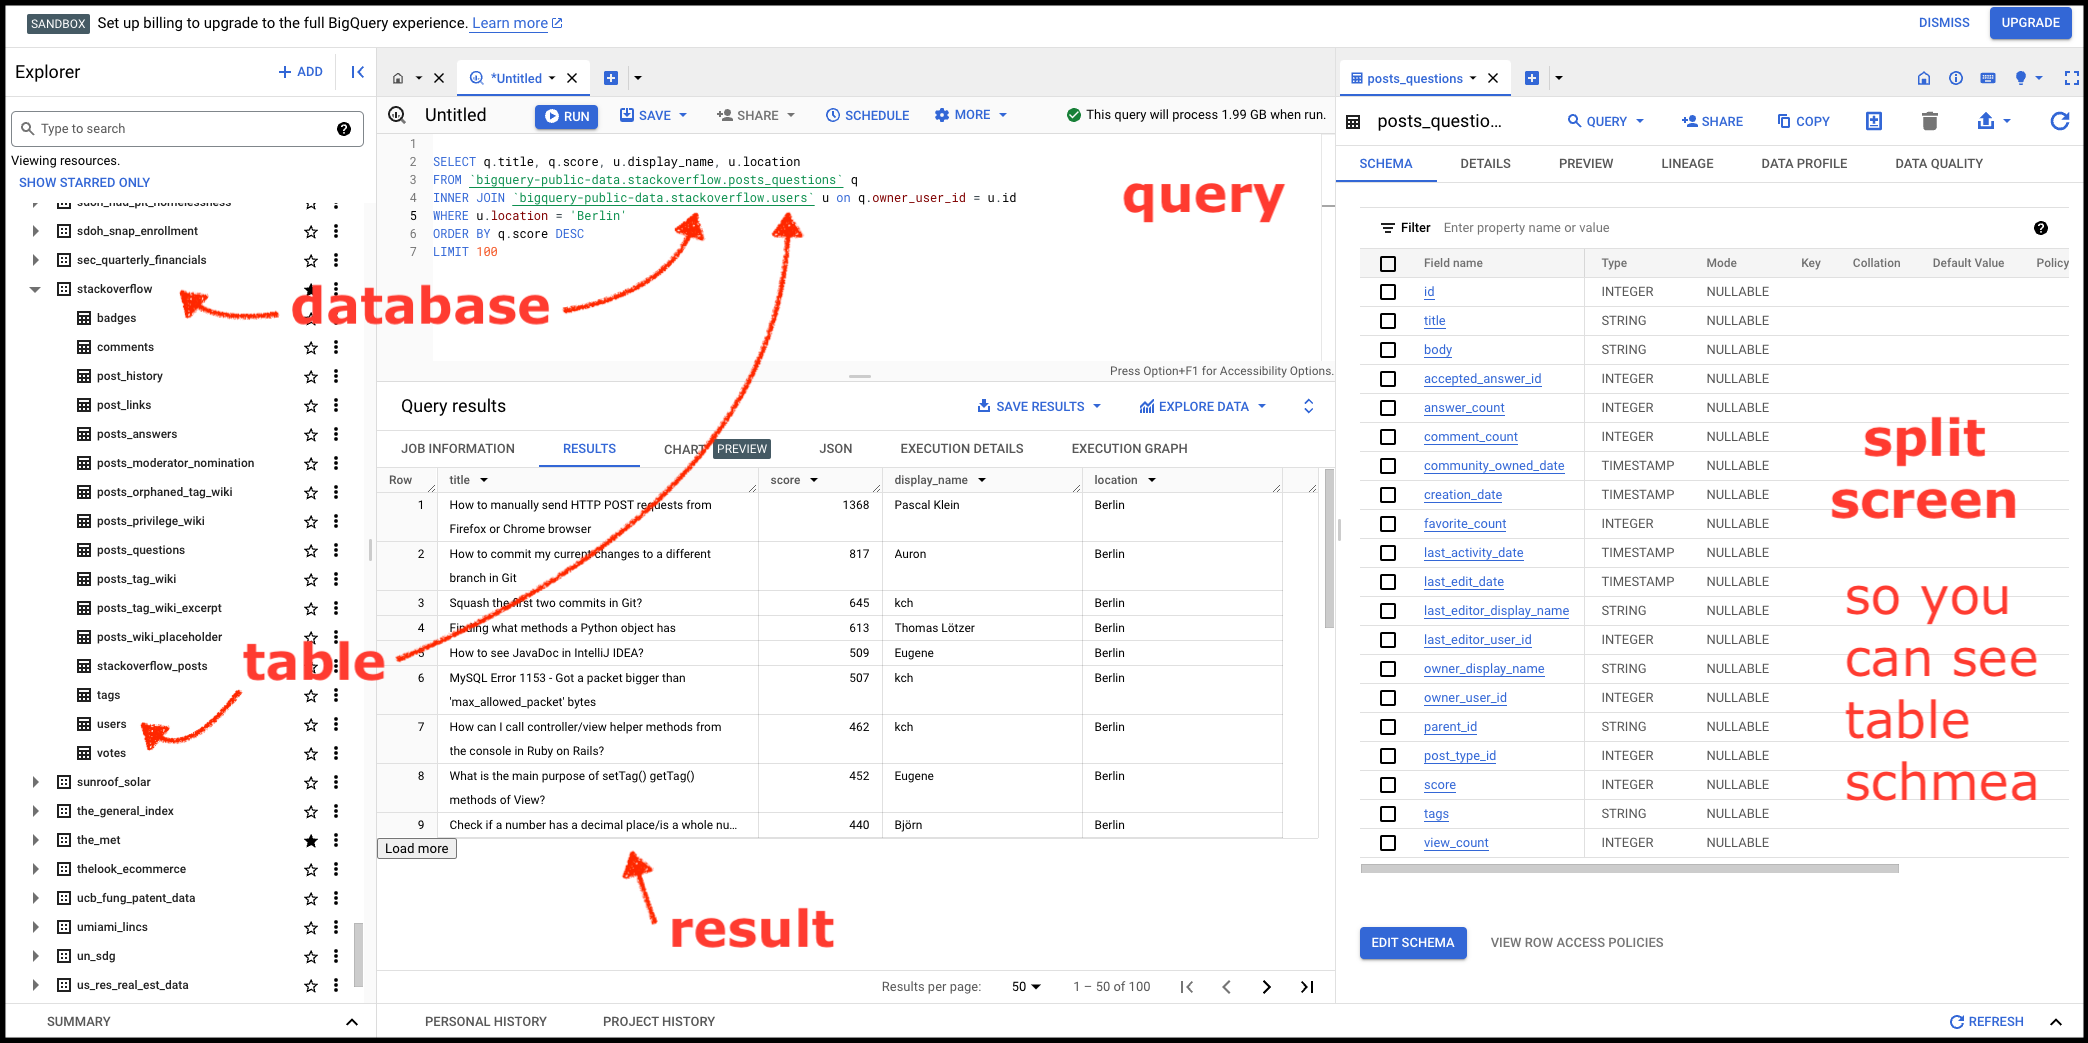Star the sdoh_snap_enrollment dataset
The image size is (2088, 1043).
[x=311, y=232]
